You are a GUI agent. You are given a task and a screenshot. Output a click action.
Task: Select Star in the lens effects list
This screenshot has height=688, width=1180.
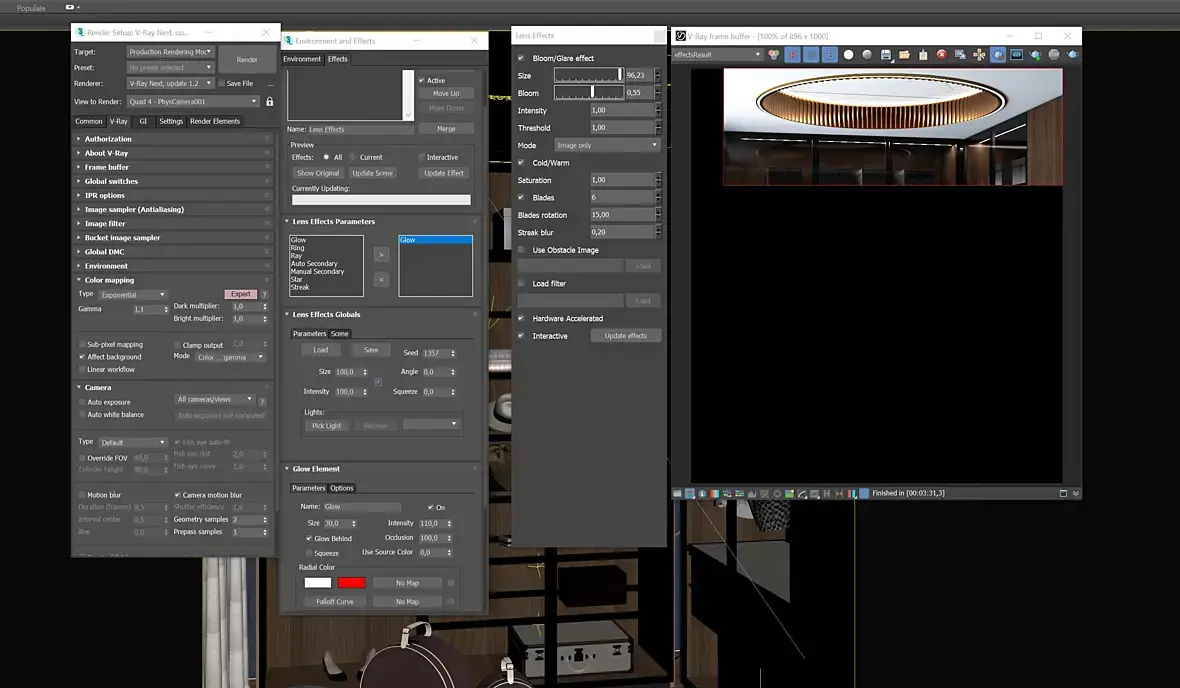click(x=297, y=279)
